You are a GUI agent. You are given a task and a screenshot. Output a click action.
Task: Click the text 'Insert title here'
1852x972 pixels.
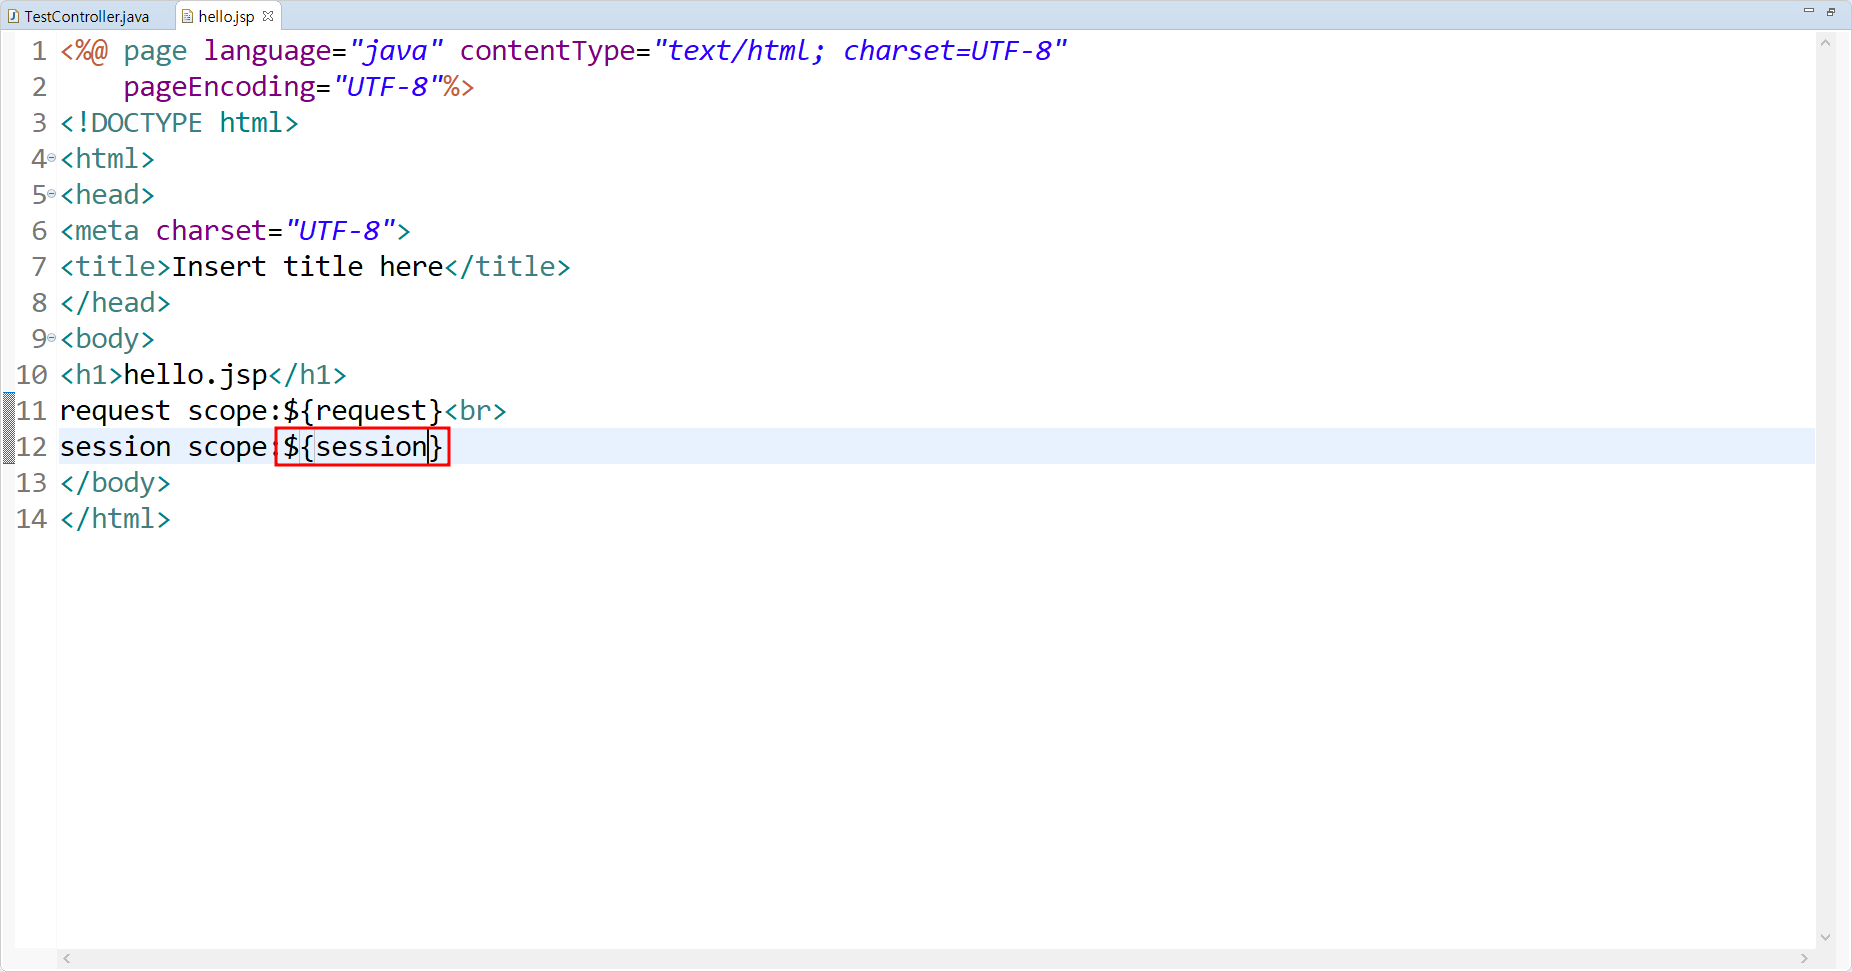(308, 267)
